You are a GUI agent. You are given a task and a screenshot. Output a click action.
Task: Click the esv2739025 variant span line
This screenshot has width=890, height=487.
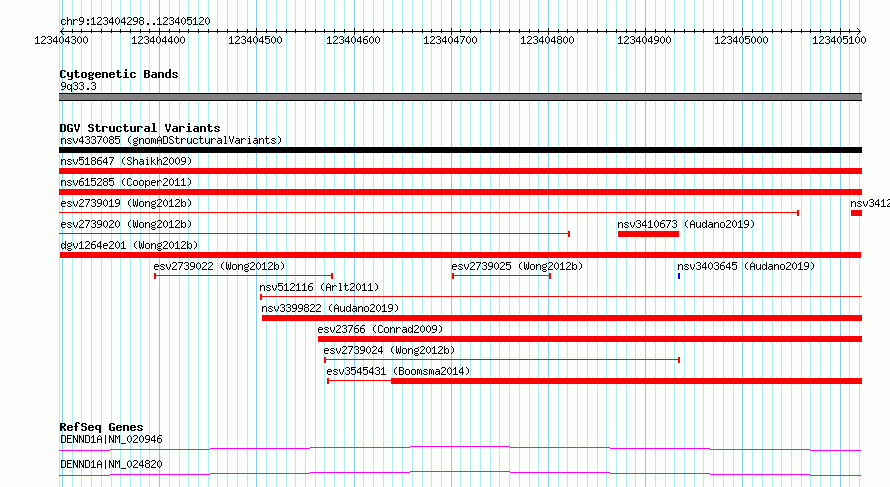click(x=501, y=276)
